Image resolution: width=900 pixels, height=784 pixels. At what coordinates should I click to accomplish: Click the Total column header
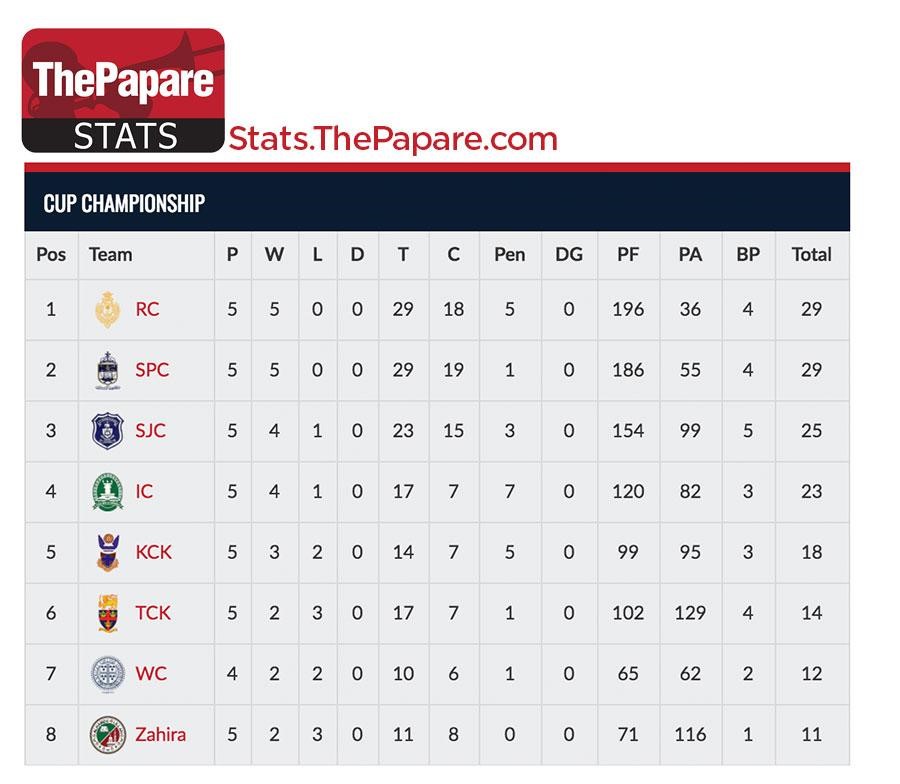[x=812, y=254]
